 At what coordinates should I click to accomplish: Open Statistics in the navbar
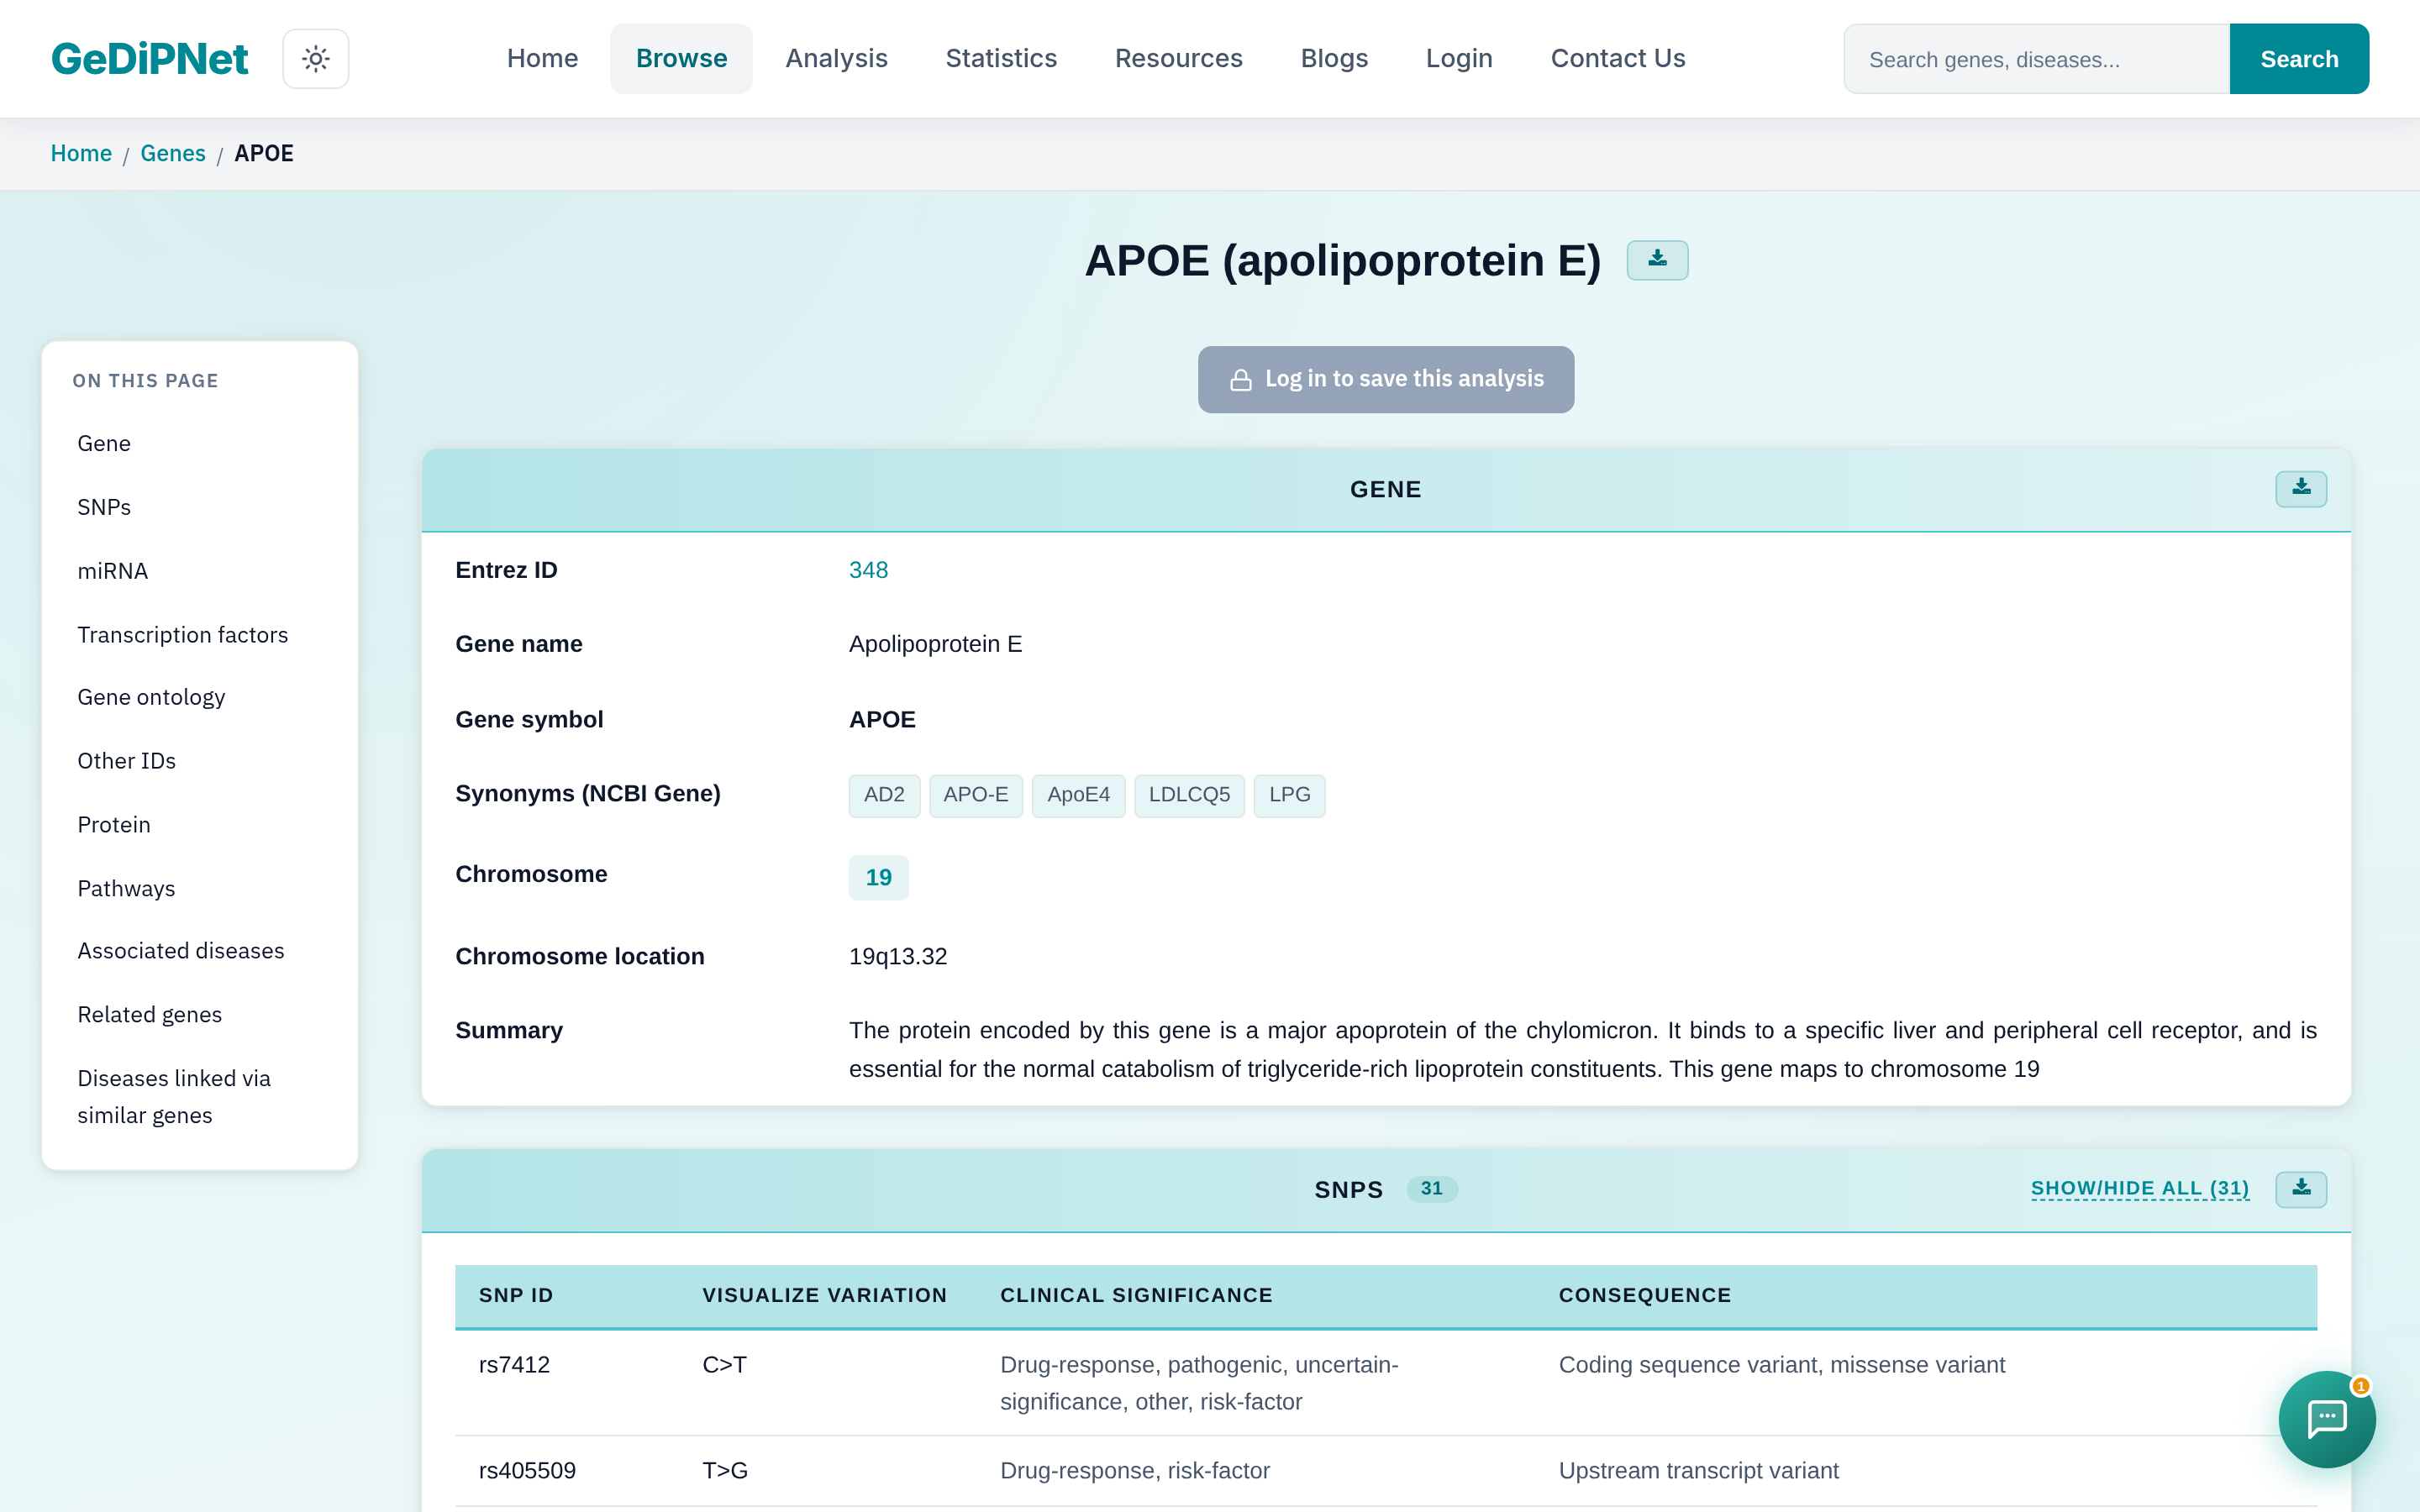pyautogui.click(x=1001, y=59)
